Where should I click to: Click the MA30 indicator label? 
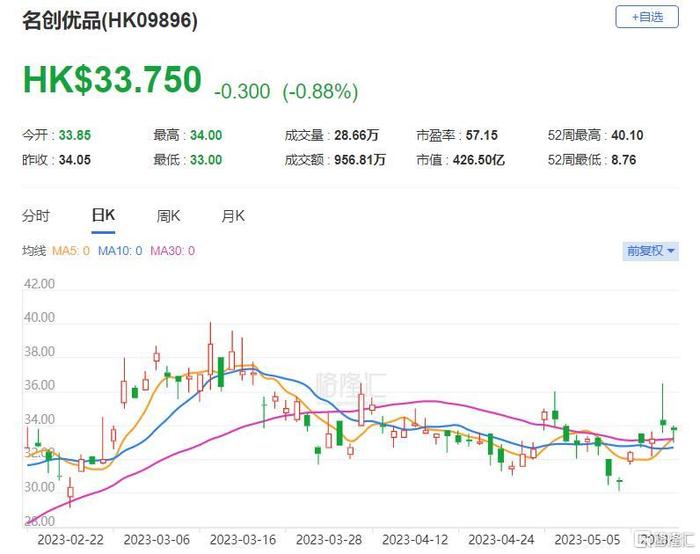(x=172, y=251)
